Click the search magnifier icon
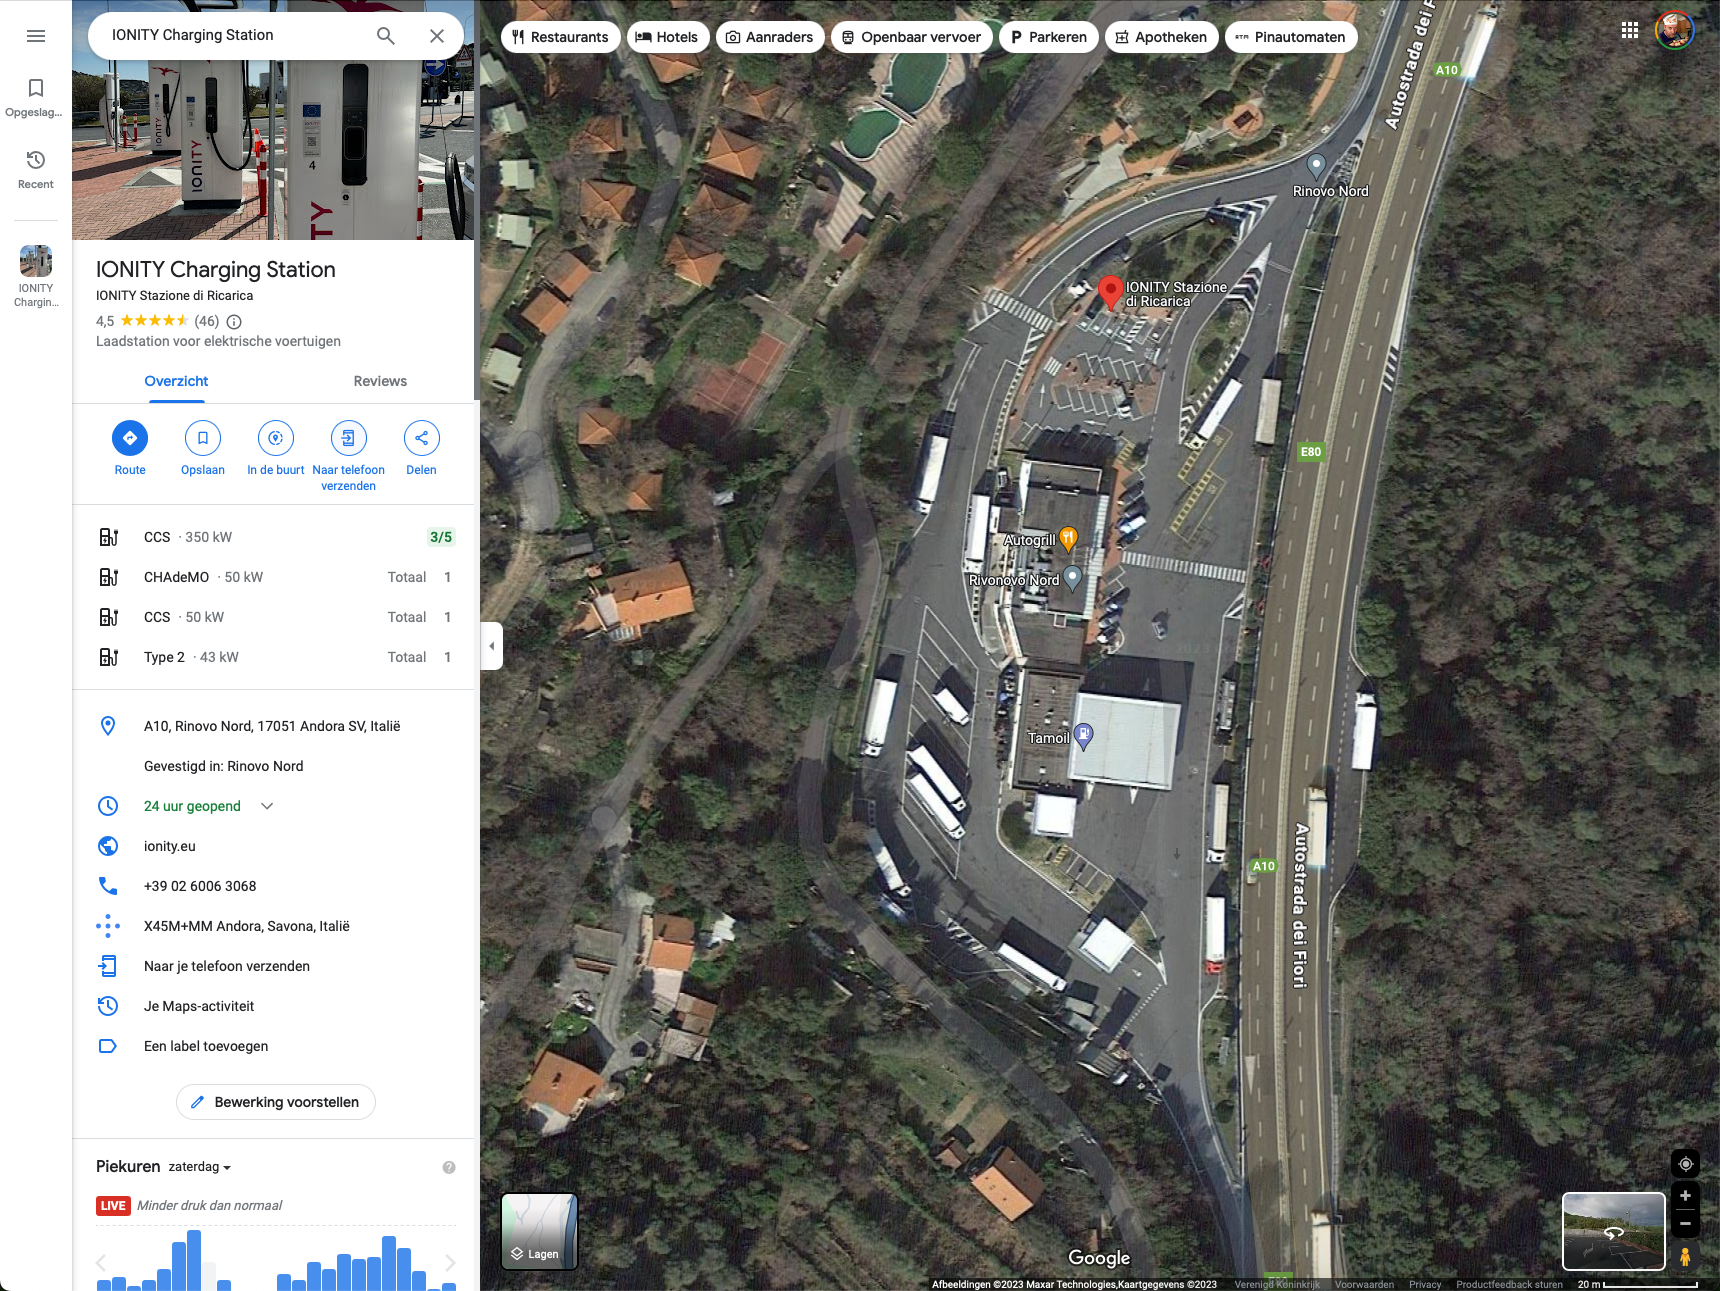Image resolution: width=1720 pixels, height=1291 pixels. point(386,36)
